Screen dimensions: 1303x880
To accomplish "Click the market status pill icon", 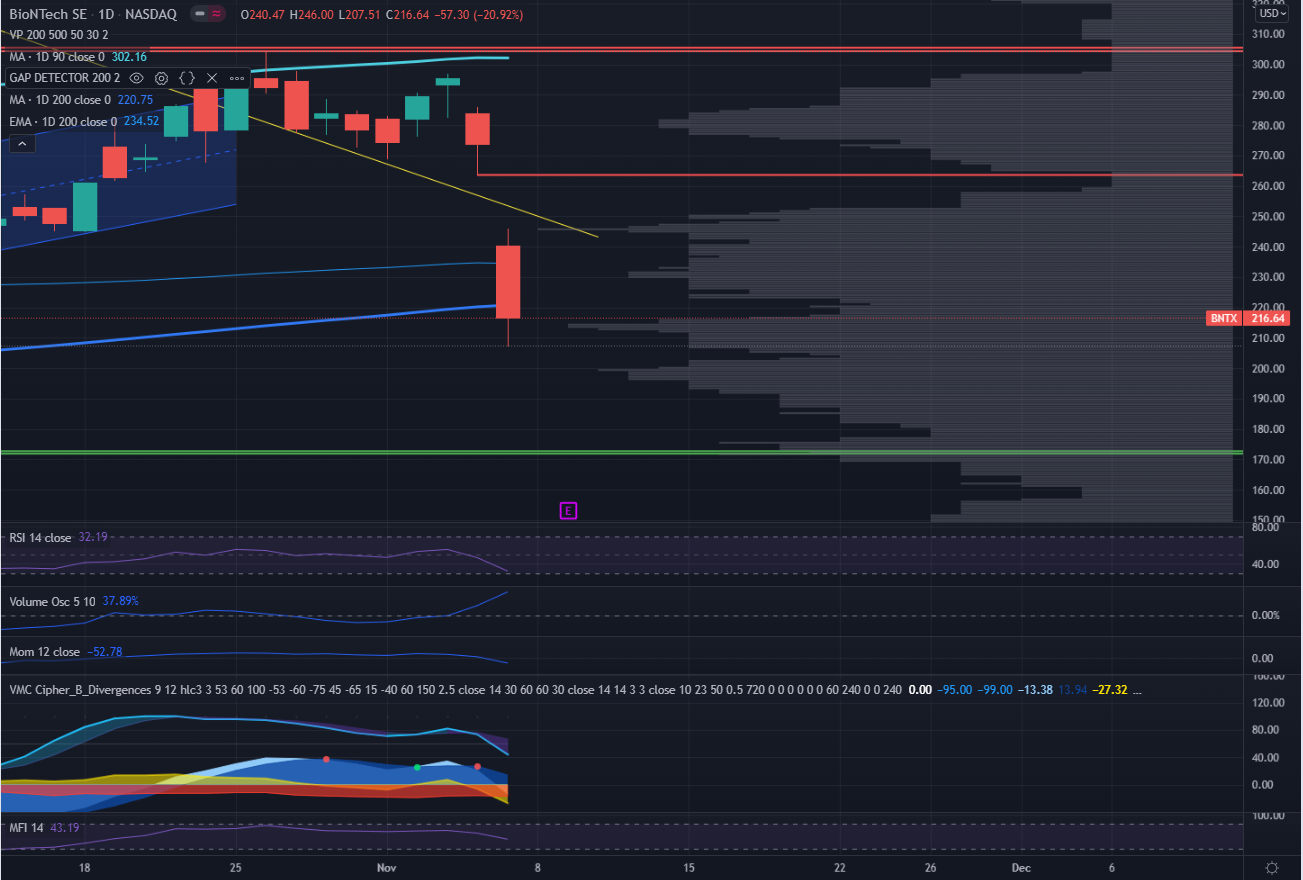I will click(207, 15).
